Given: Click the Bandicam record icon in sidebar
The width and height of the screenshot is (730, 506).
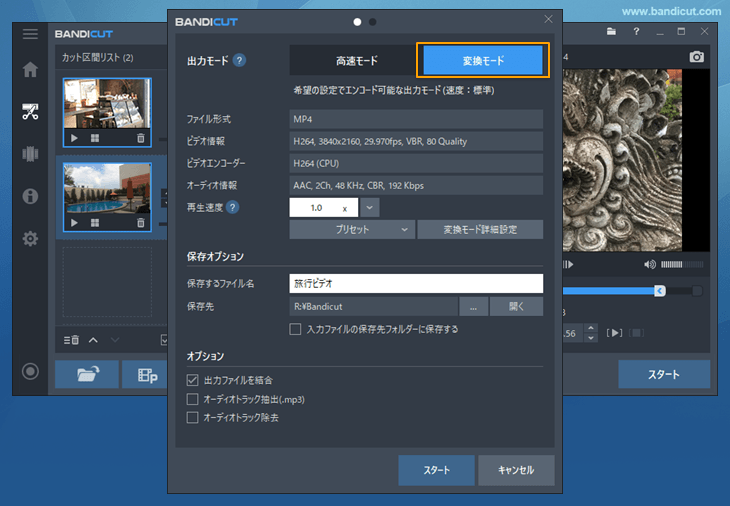Looking at the screenshot, I should pos(30,371).
